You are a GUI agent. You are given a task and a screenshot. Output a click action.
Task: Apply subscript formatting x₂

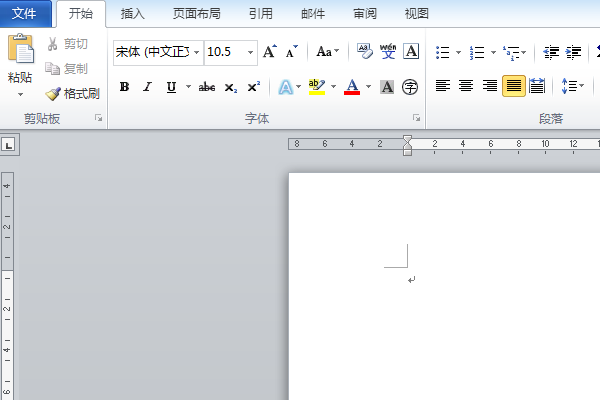click(231, 88)
